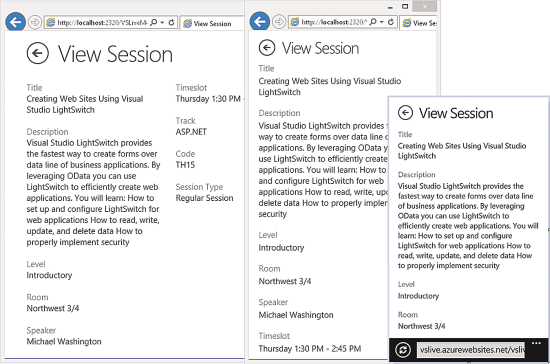Click 'Introductory' Level value on phone screen
Screen dimensions: 550x364
tap(418, 296)
